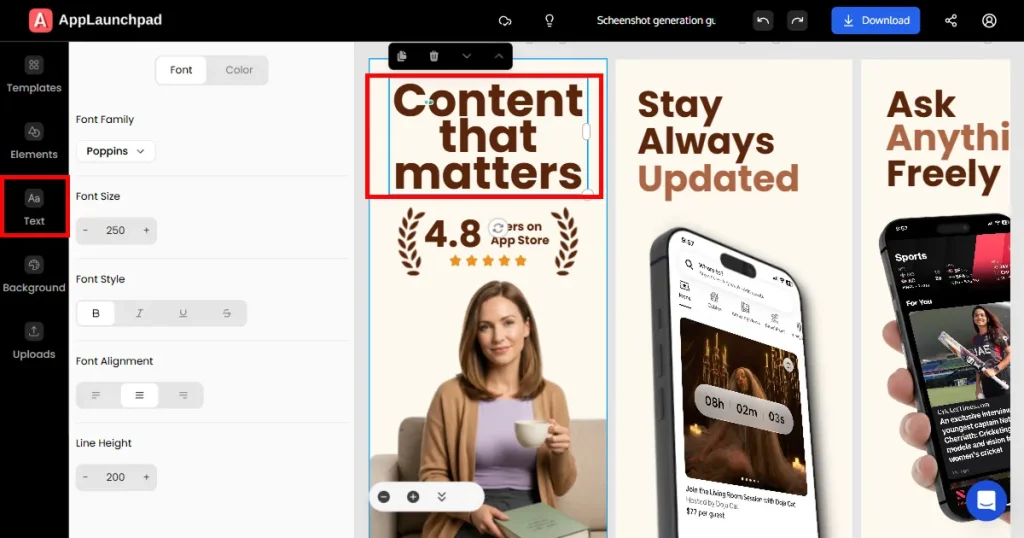Align text to the right
The height and width of the screenshot is (538, 1024).
coord(183,395)
